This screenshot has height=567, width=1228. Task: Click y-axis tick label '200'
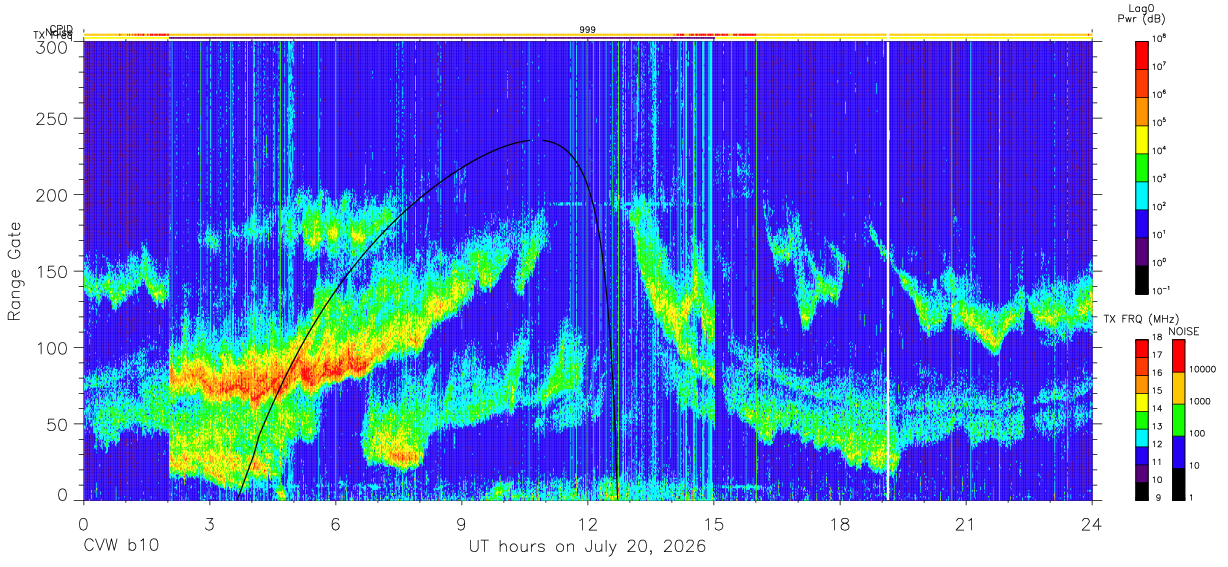coord(52,195)
